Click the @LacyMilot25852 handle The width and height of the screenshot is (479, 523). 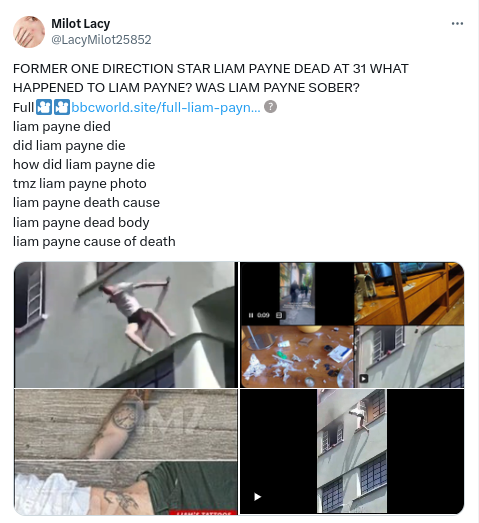point(101,40)
